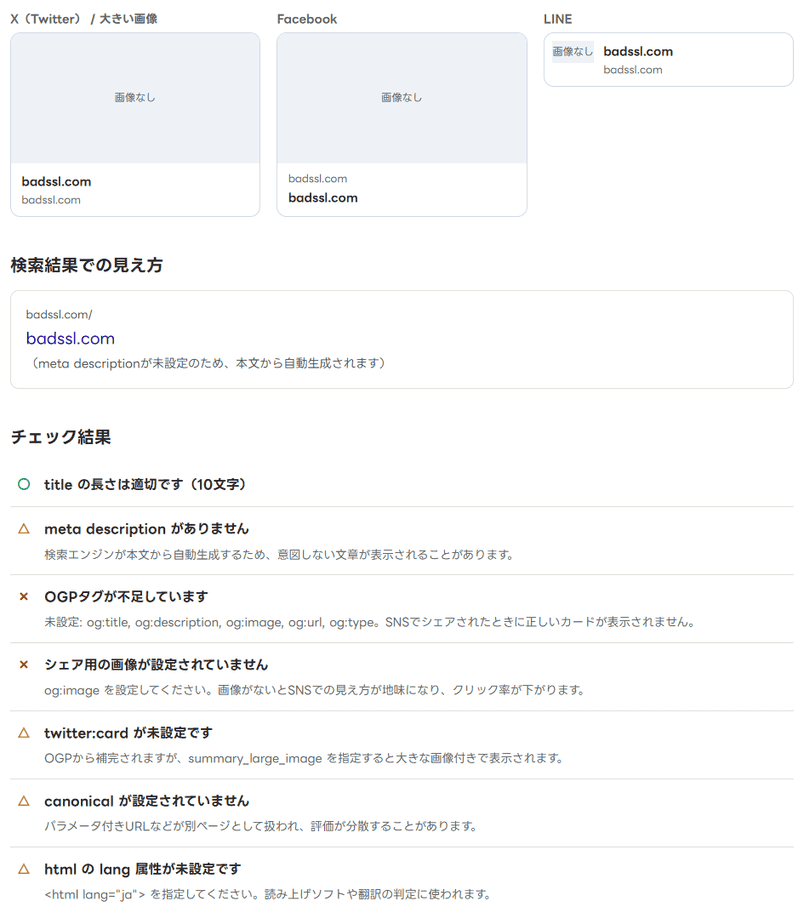Click title の長さは適切です（10文字）text
The width and height of the screenshot is (804, 924).
(145, 484)
